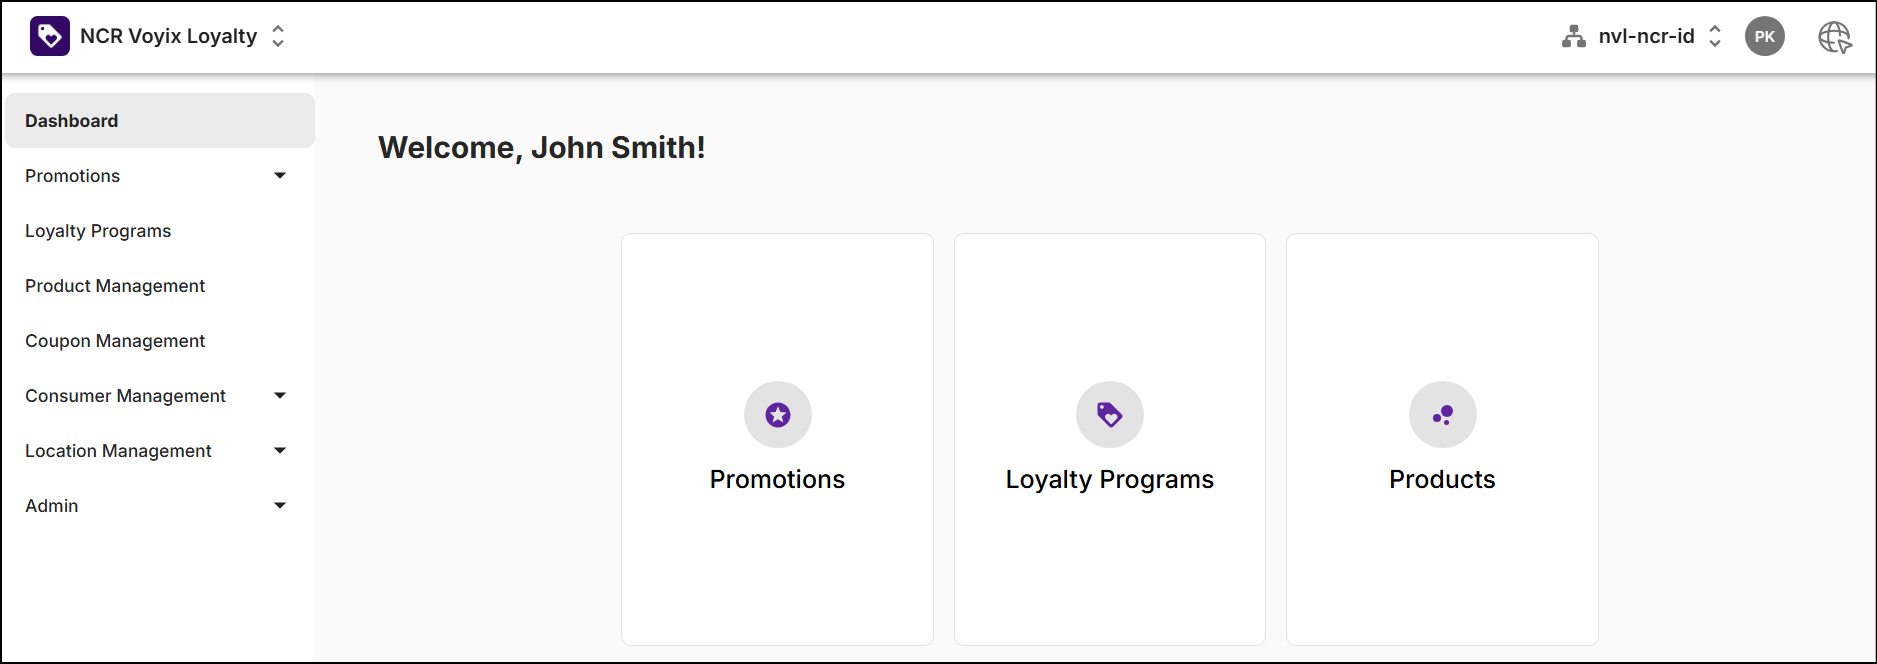The image size is (1877, 664).
Task: Expand the Promotions sidebar arrow
Action: [280, 176]
